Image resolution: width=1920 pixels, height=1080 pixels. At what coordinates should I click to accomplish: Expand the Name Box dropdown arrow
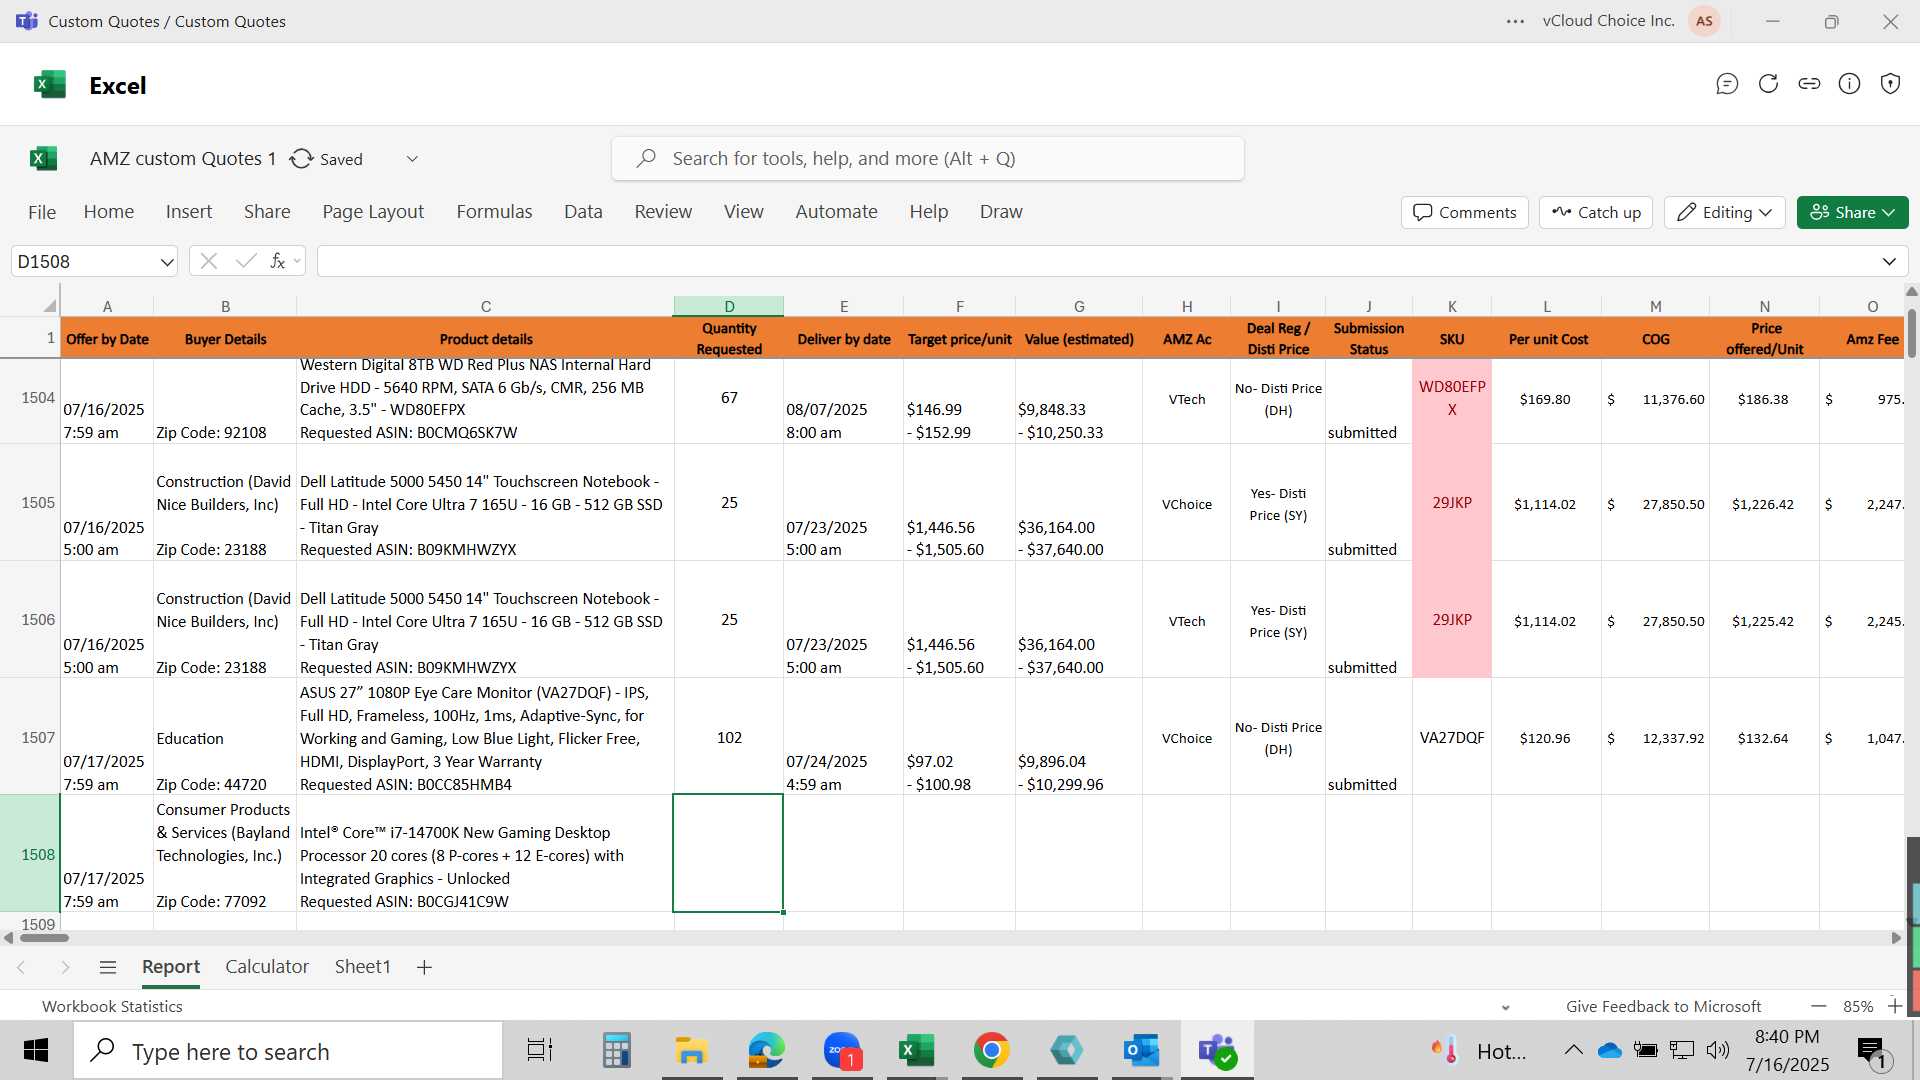coord(166,262)
